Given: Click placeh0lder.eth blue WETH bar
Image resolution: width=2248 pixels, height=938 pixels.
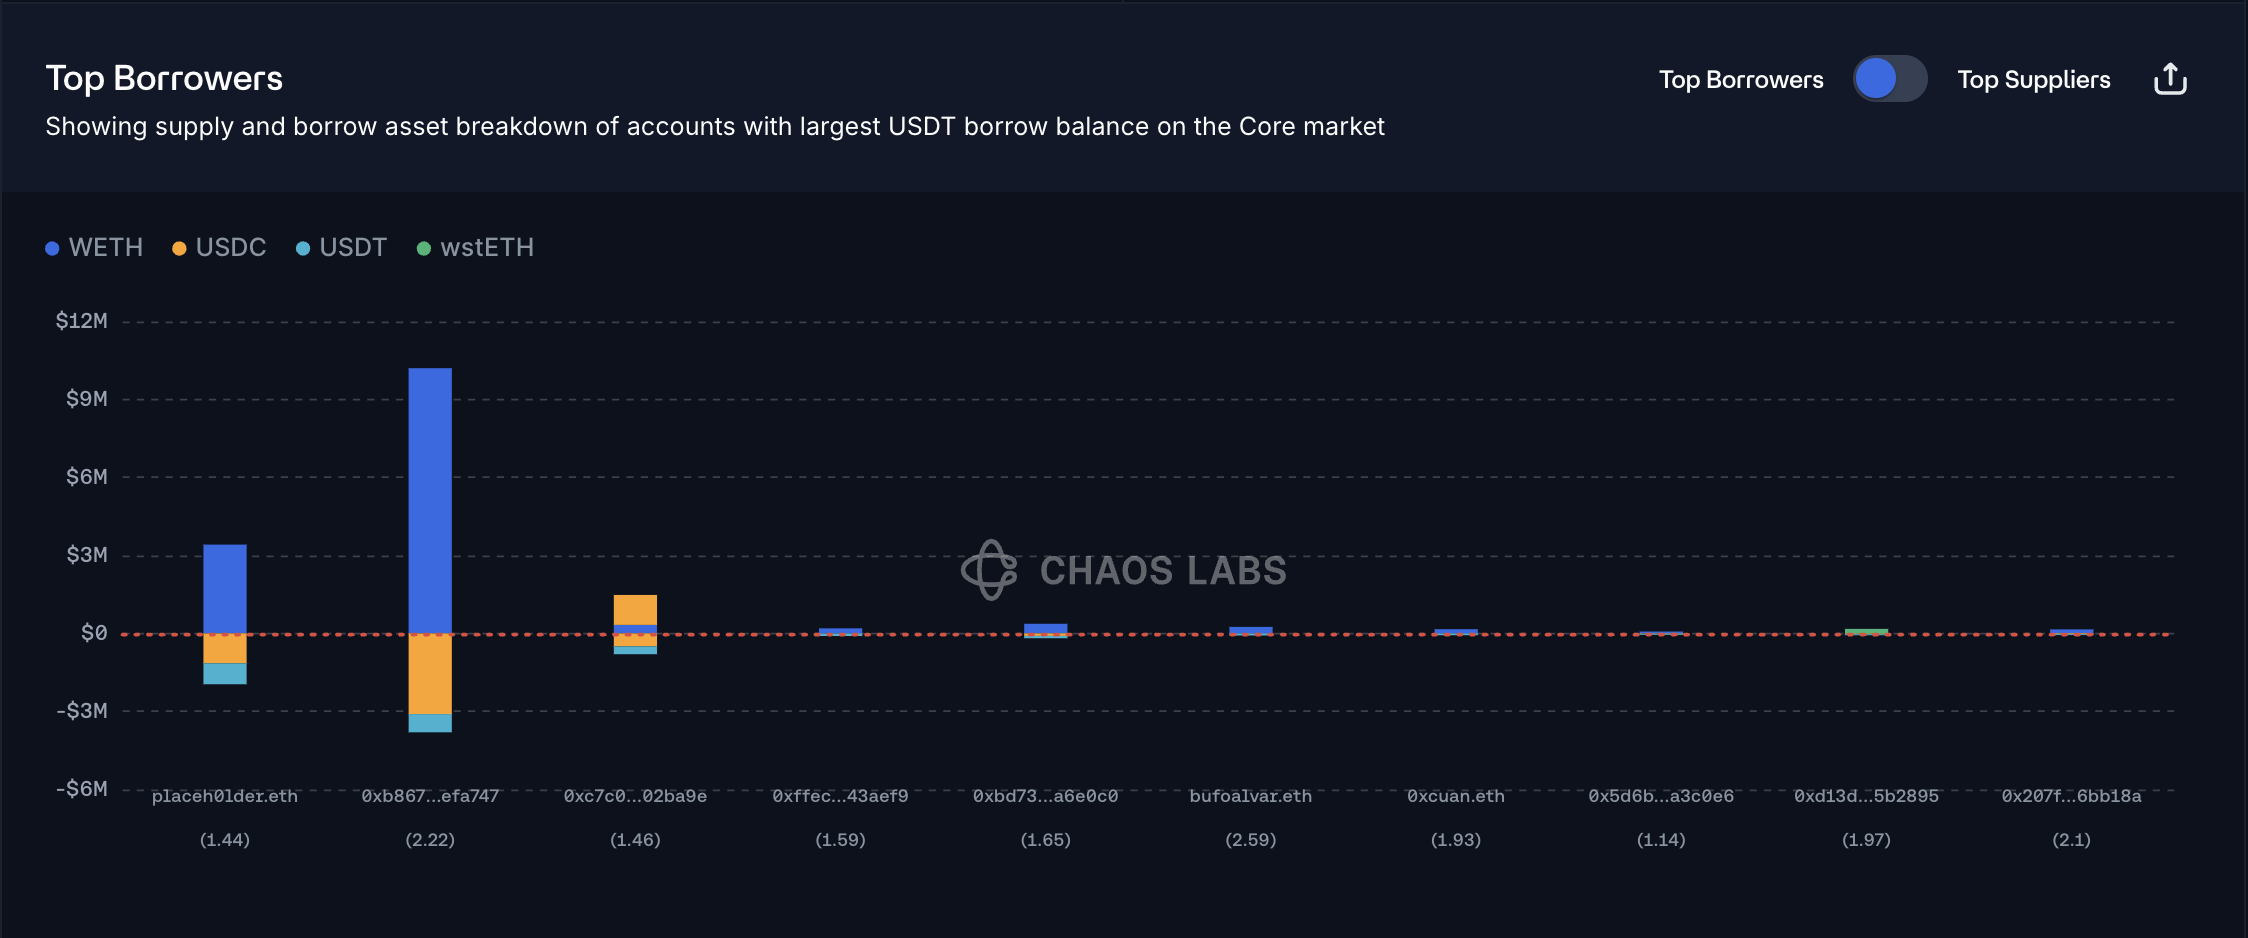Looking at the screenshot, I should (x=225, y=588).
